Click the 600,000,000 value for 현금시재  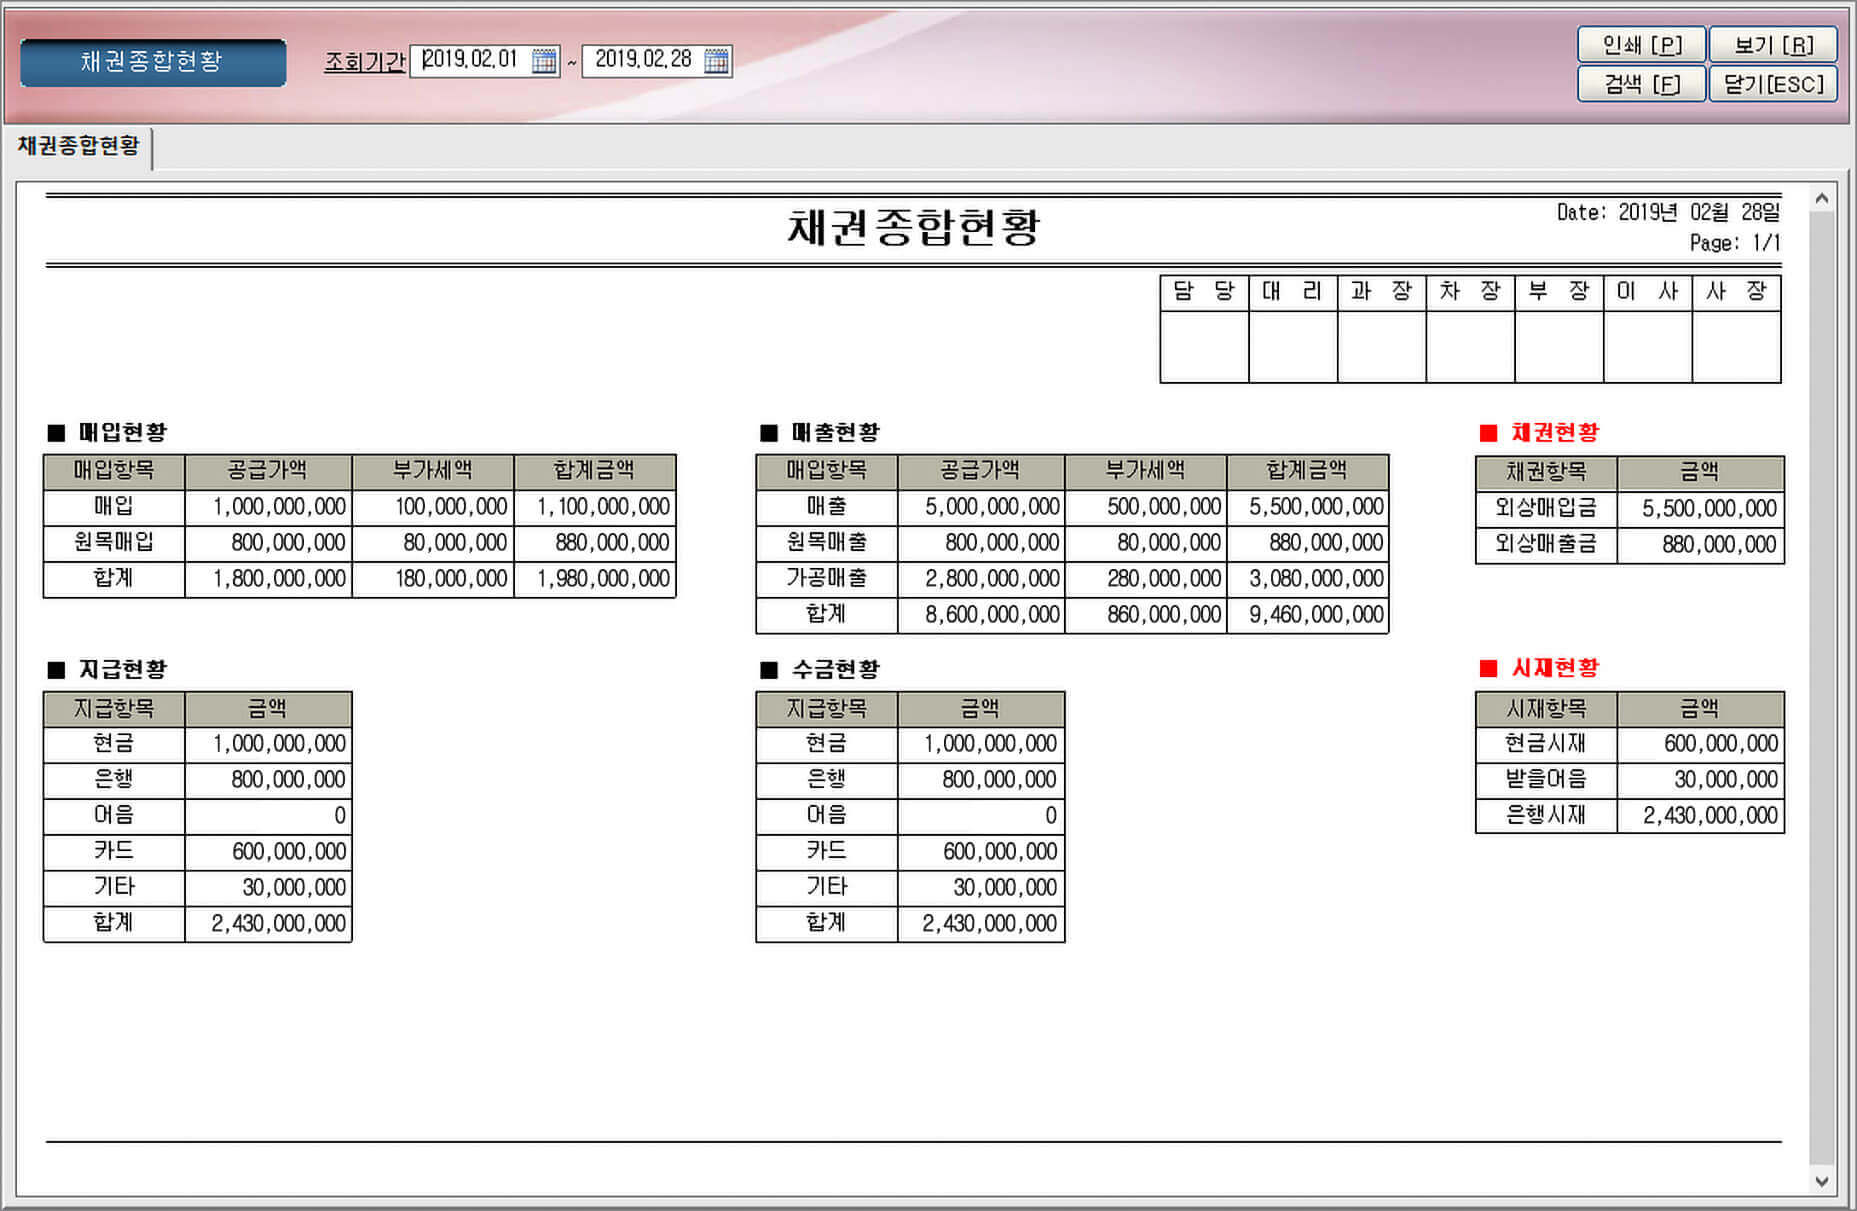[1721, 743]
